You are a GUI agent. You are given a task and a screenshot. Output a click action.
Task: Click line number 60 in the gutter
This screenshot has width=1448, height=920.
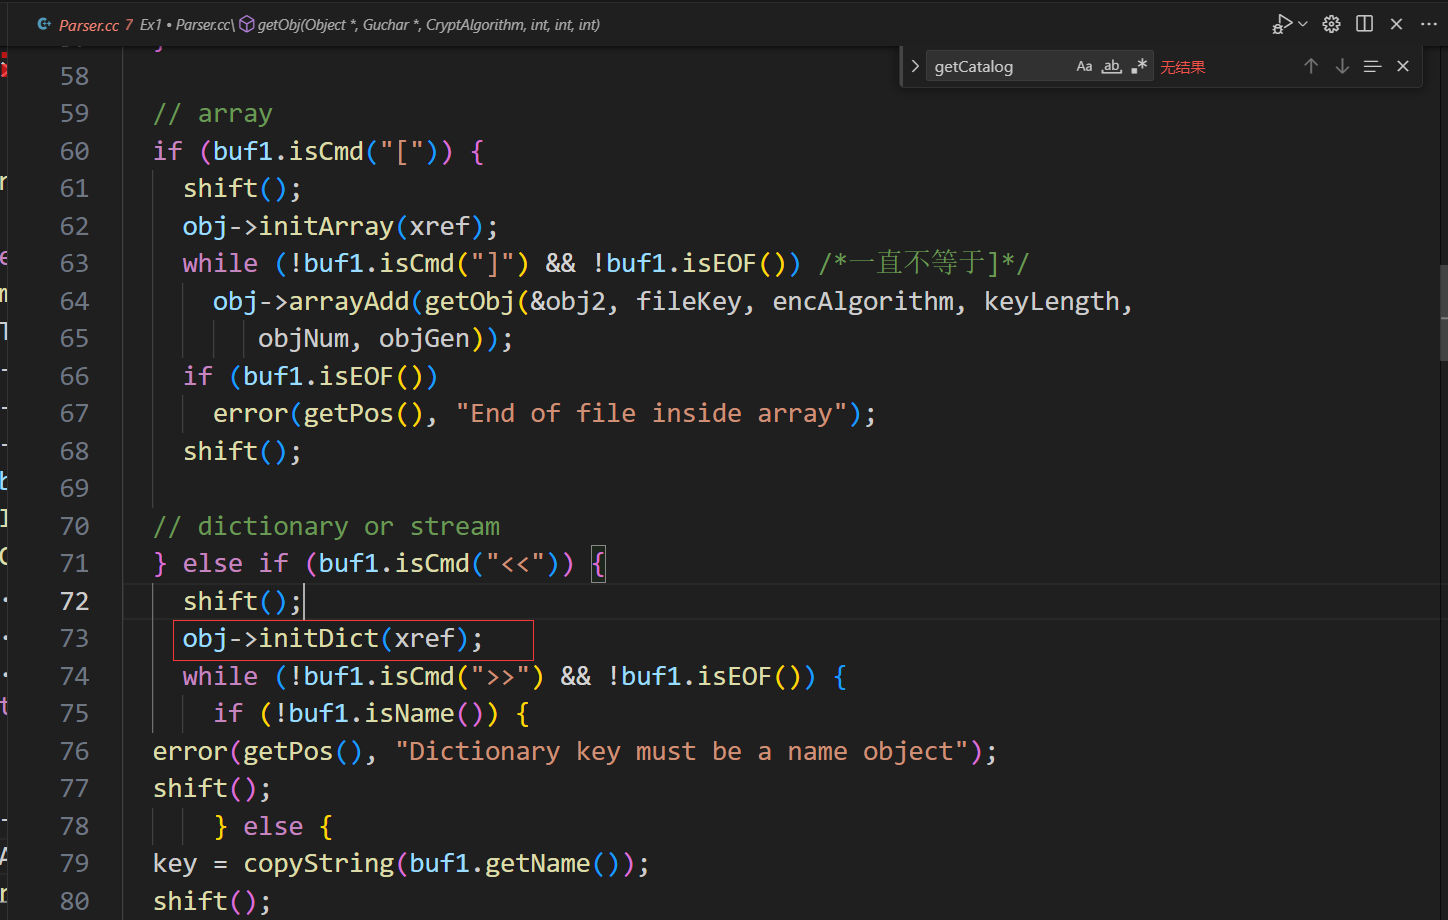tap(74, 151)
